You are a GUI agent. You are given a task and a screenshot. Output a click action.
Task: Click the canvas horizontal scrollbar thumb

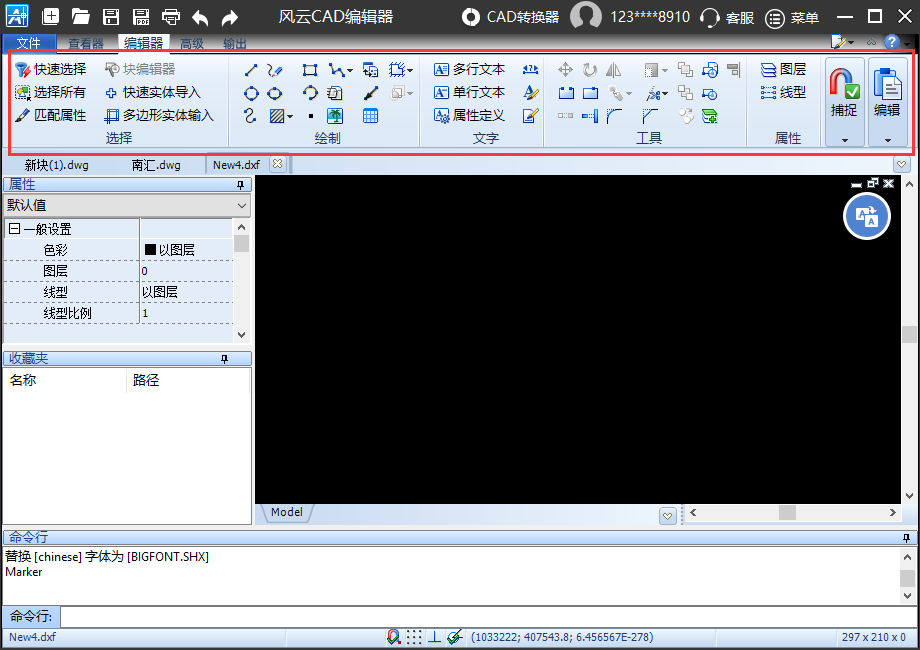coord(787,513)
